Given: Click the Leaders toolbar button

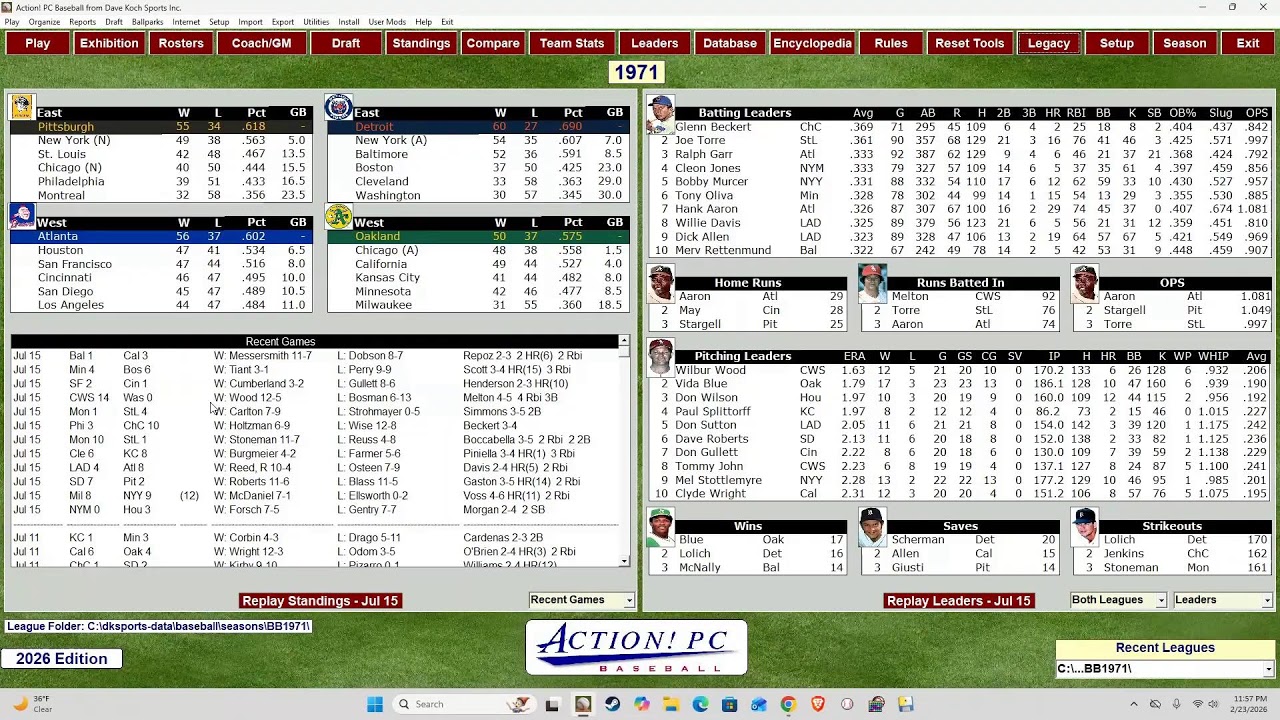Looking at the screenshot, I should (x=655, y=43).
